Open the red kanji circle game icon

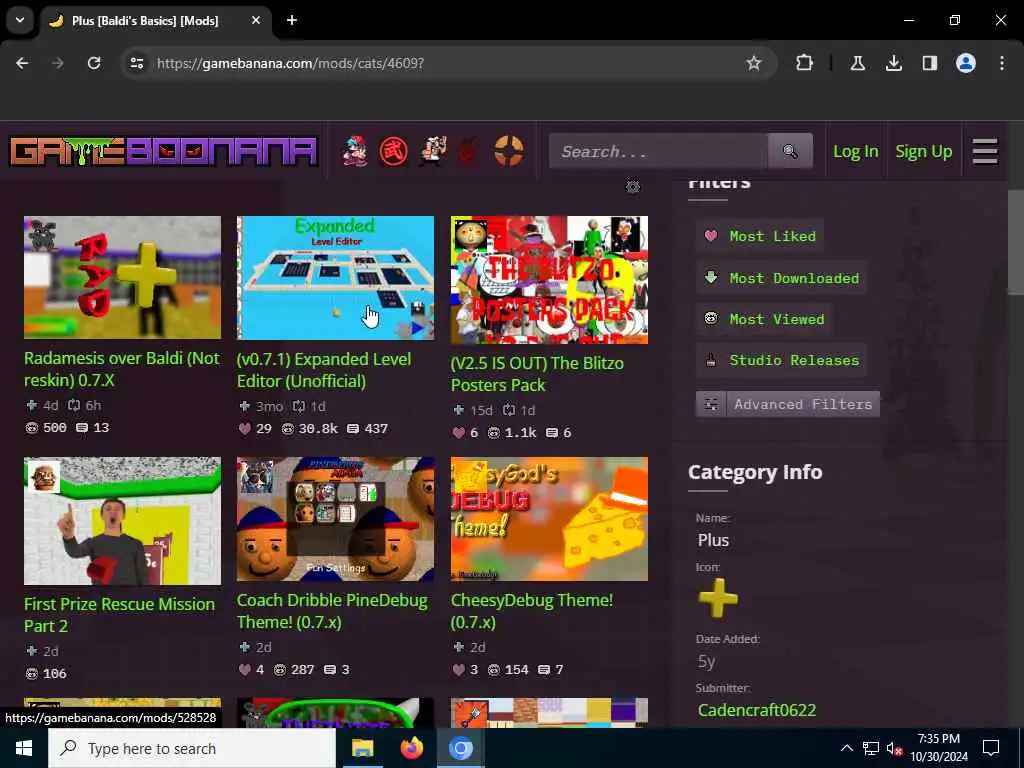coord(394,152)
